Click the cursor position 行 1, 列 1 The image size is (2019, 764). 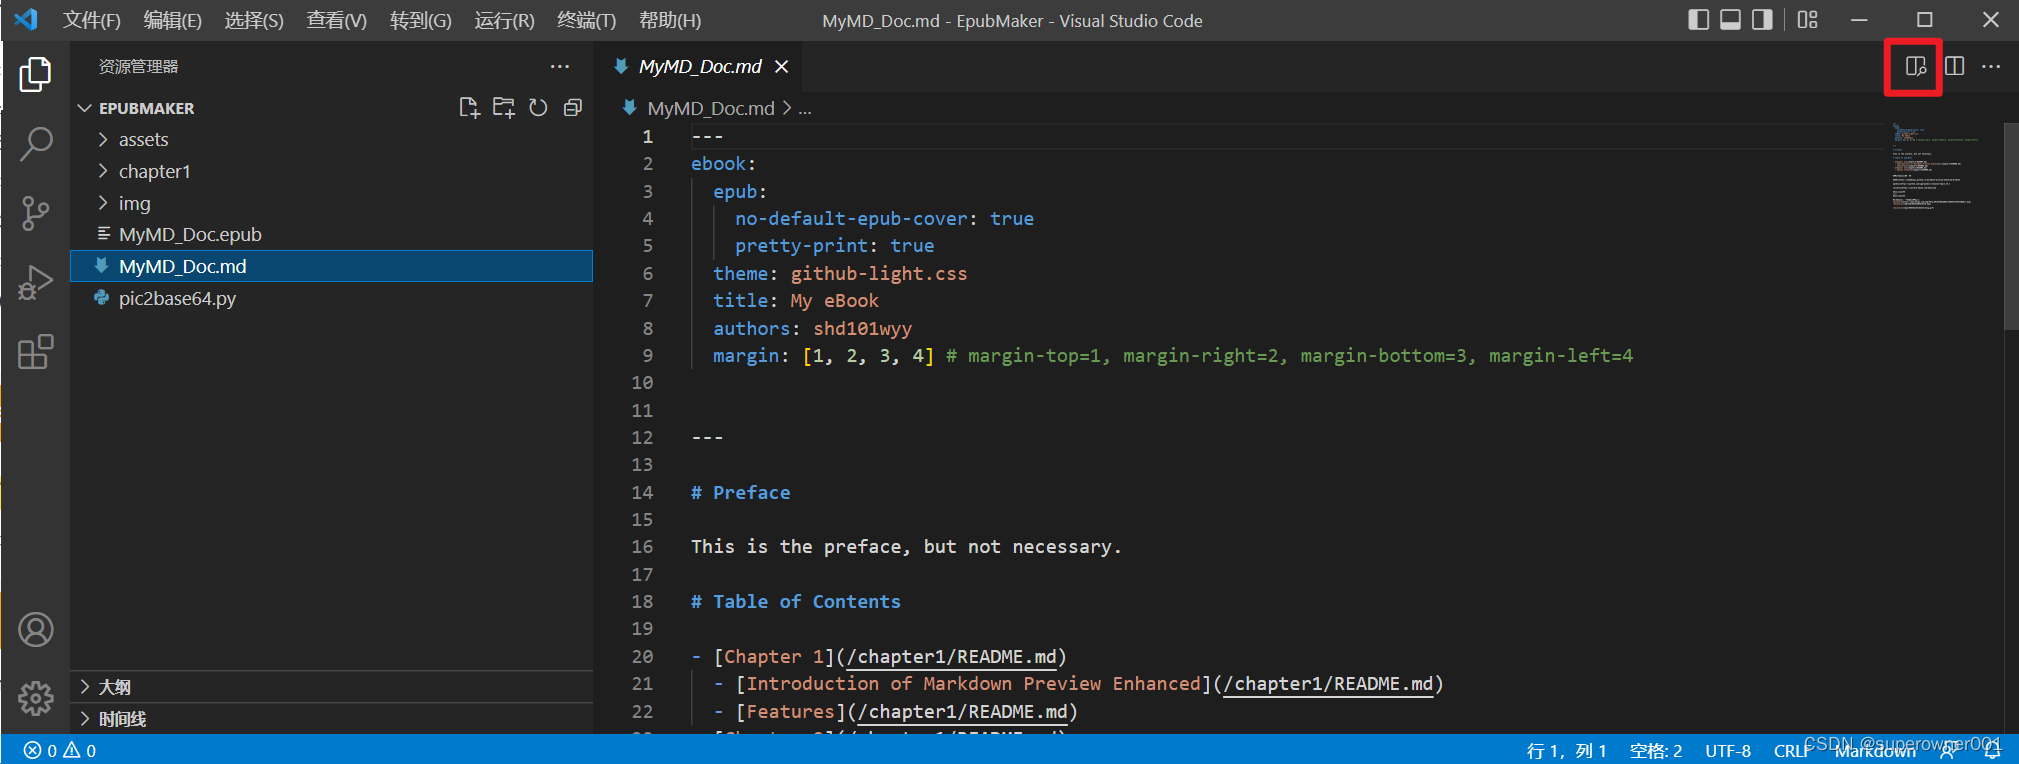tap(1566, 751)
